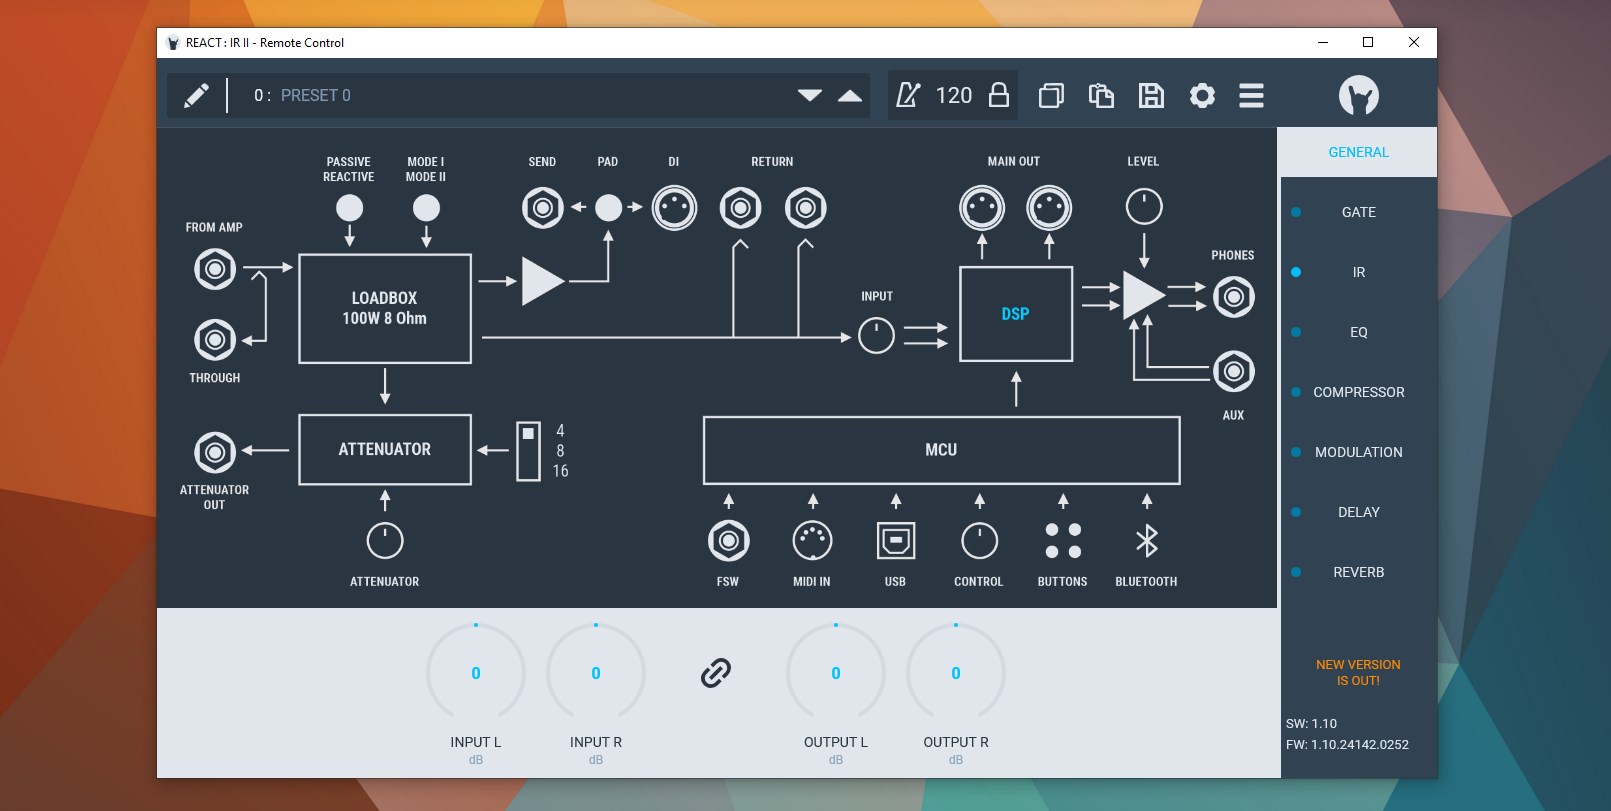The height and width of the screenshot is (811, 1611).
Task: Open the DELAY tab
Action: (1359, 512)
